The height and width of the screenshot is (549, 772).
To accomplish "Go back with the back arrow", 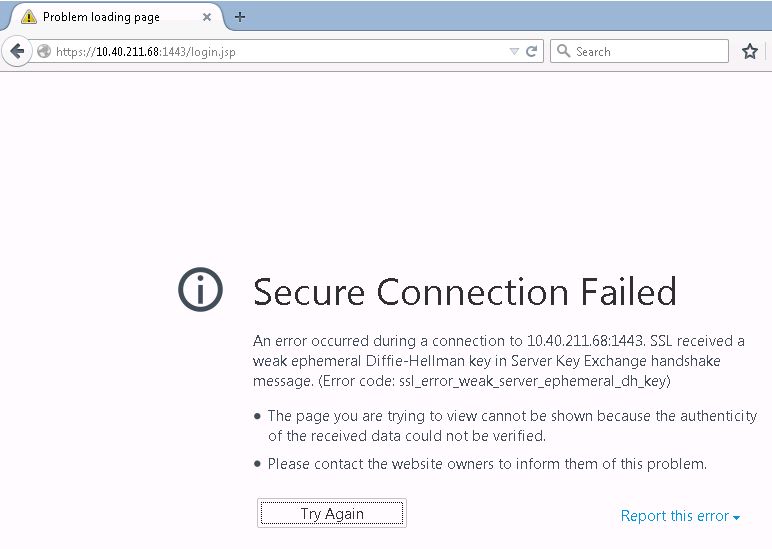I will coord(16,51).
